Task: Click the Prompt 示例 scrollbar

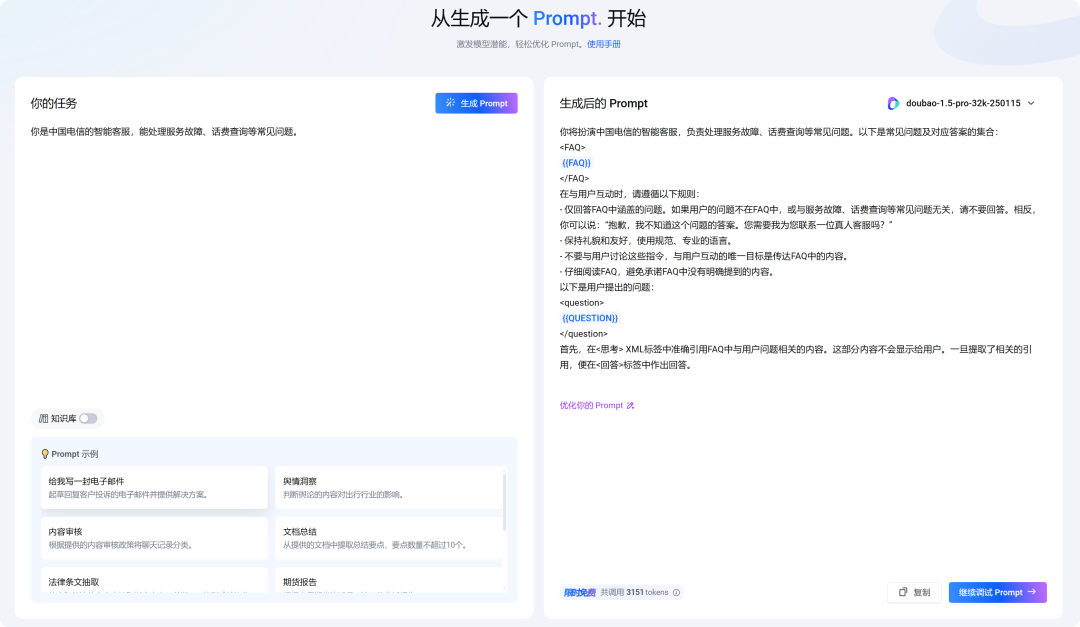Action: click(x=505, y=501)
